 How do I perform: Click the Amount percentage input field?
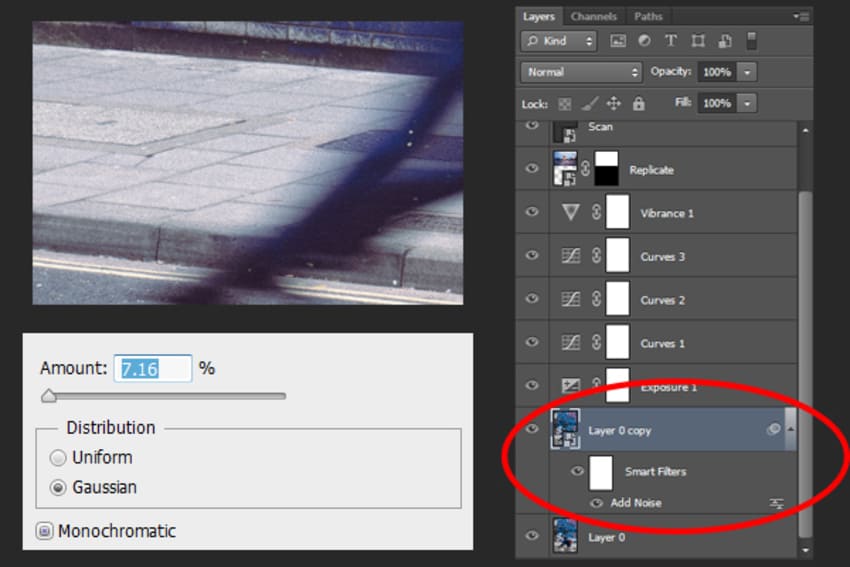pyautogui.click(x=153, y=369)
